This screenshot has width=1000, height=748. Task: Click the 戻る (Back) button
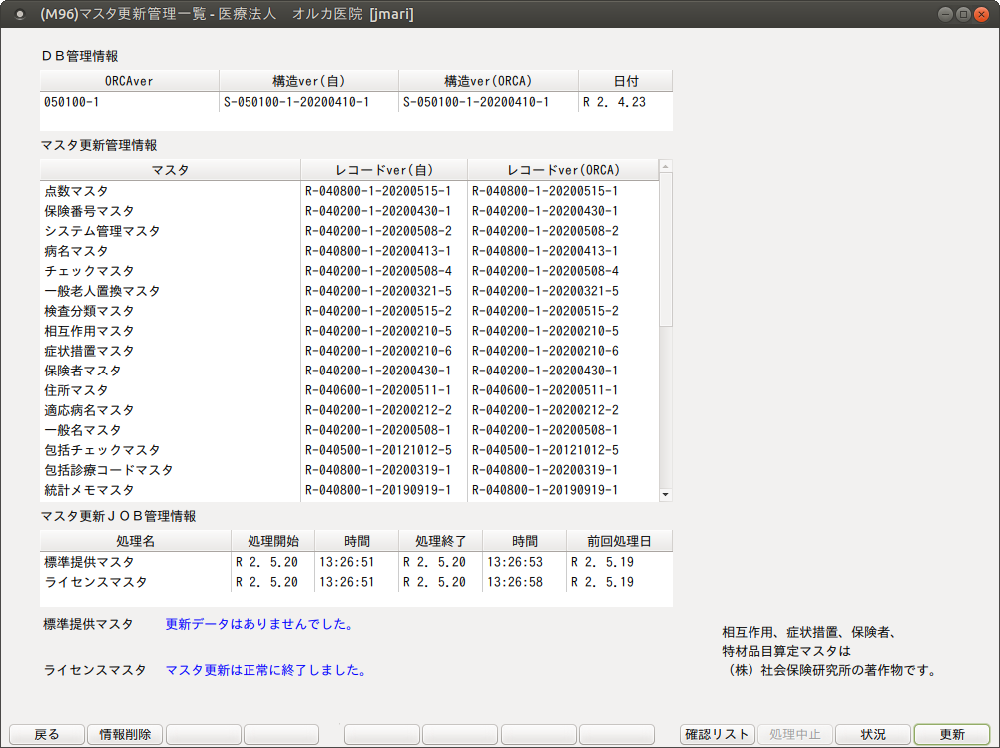pos(47,734)
